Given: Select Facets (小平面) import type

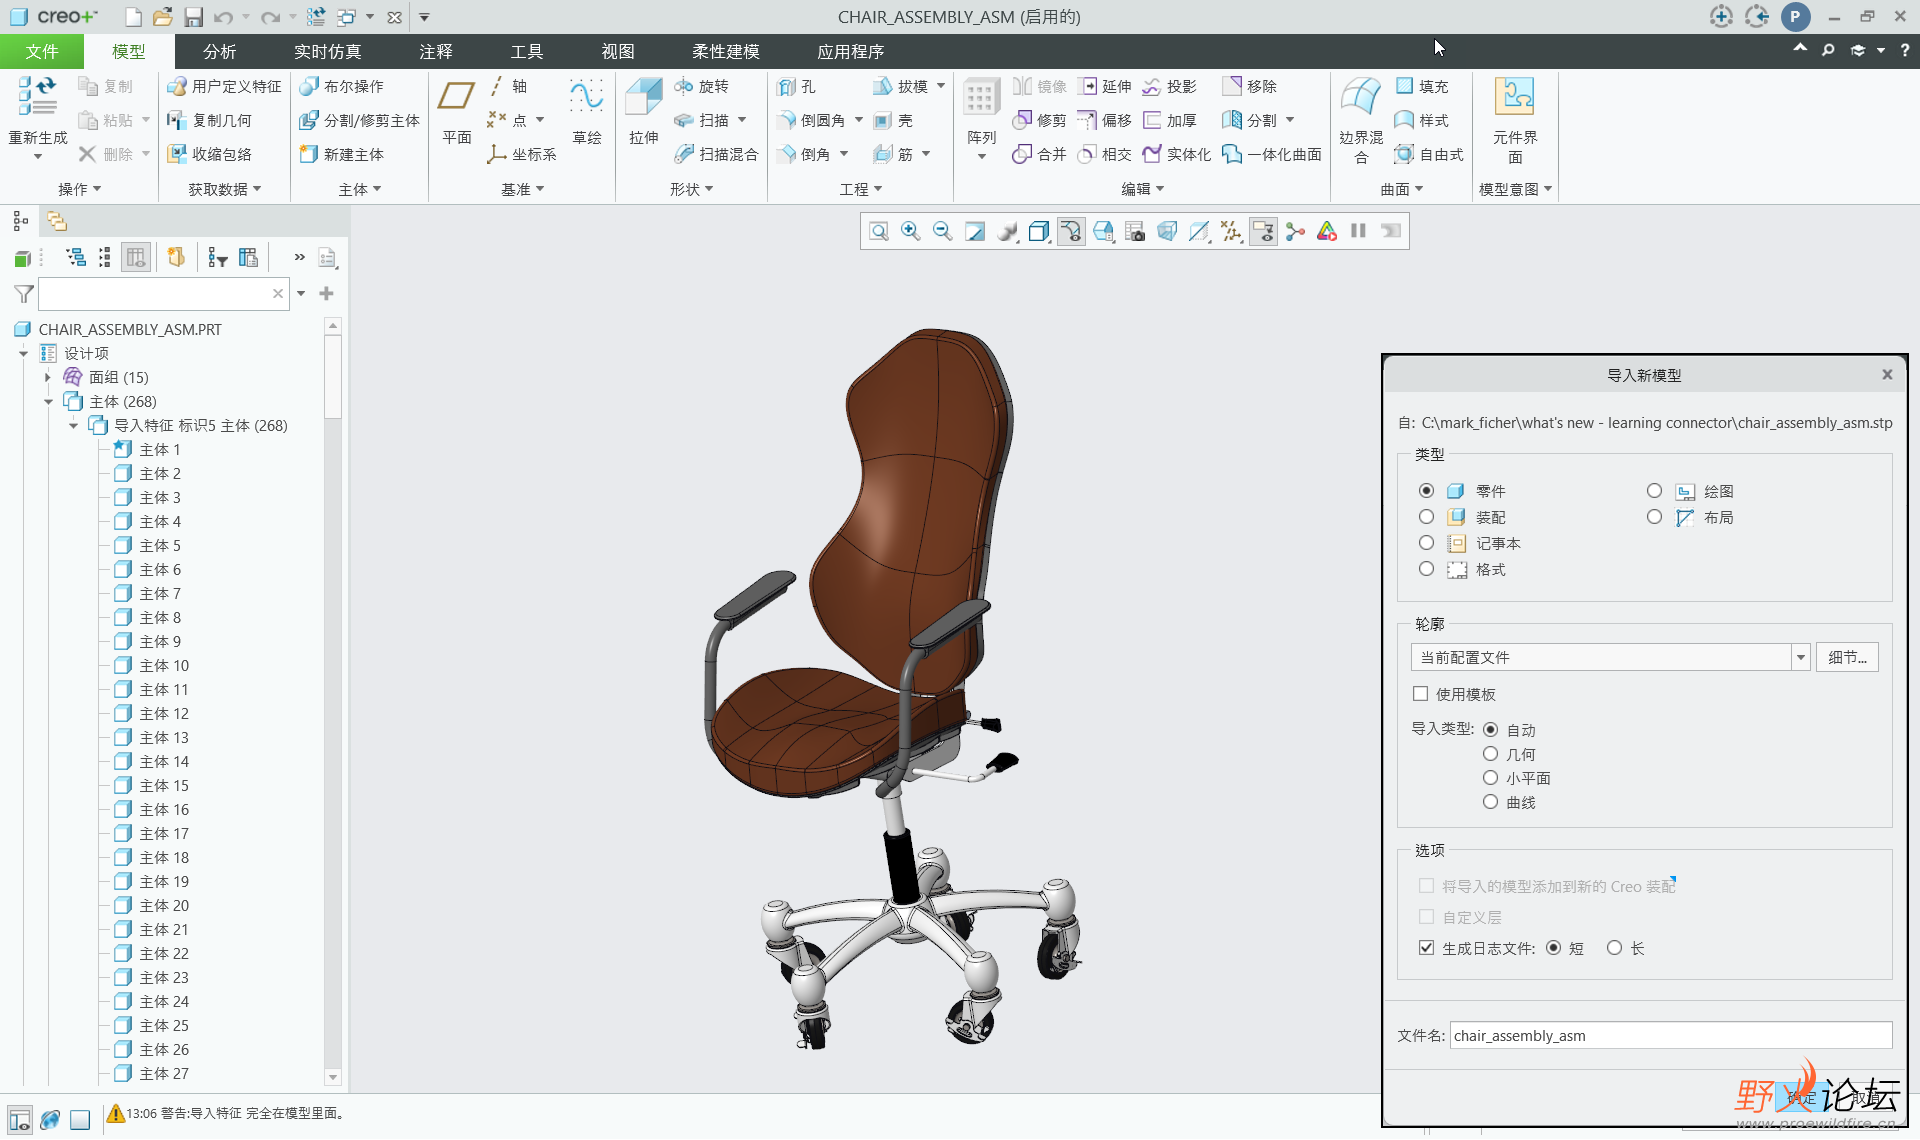Looking at the screenshot, I should (x=1490, y=778).
